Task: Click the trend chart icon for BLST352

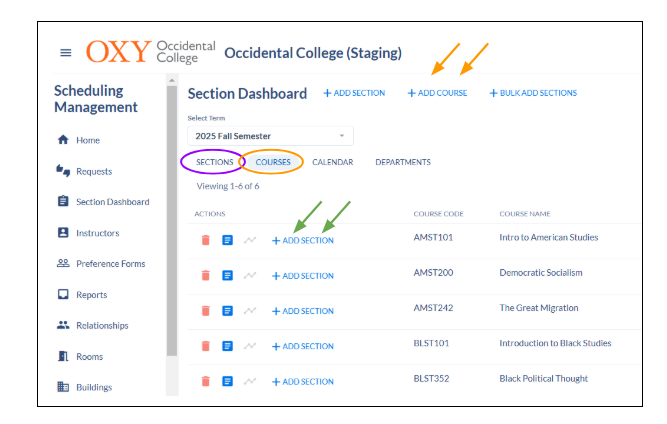Action: click(x=250, y=381)
